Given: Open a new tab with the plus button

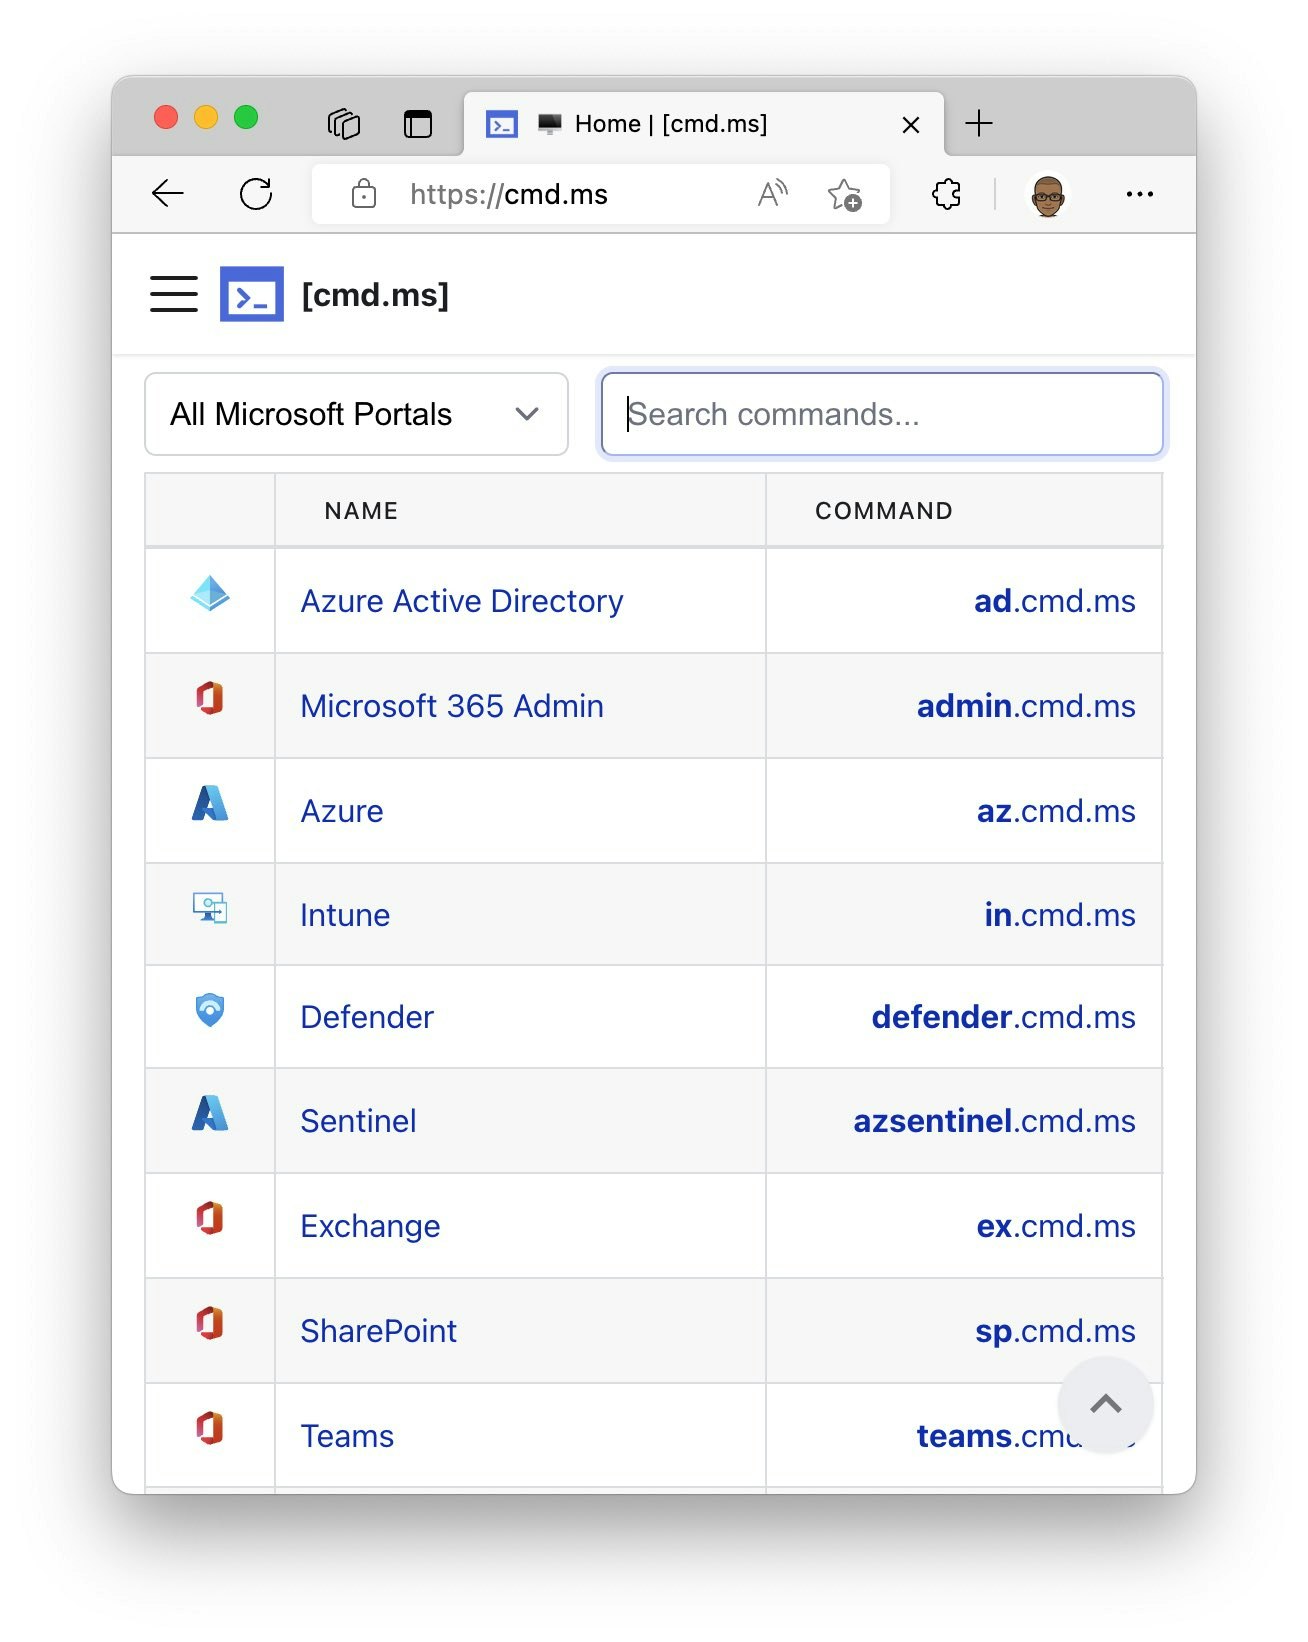Looking at the screenshot, I should coord(979,123).
